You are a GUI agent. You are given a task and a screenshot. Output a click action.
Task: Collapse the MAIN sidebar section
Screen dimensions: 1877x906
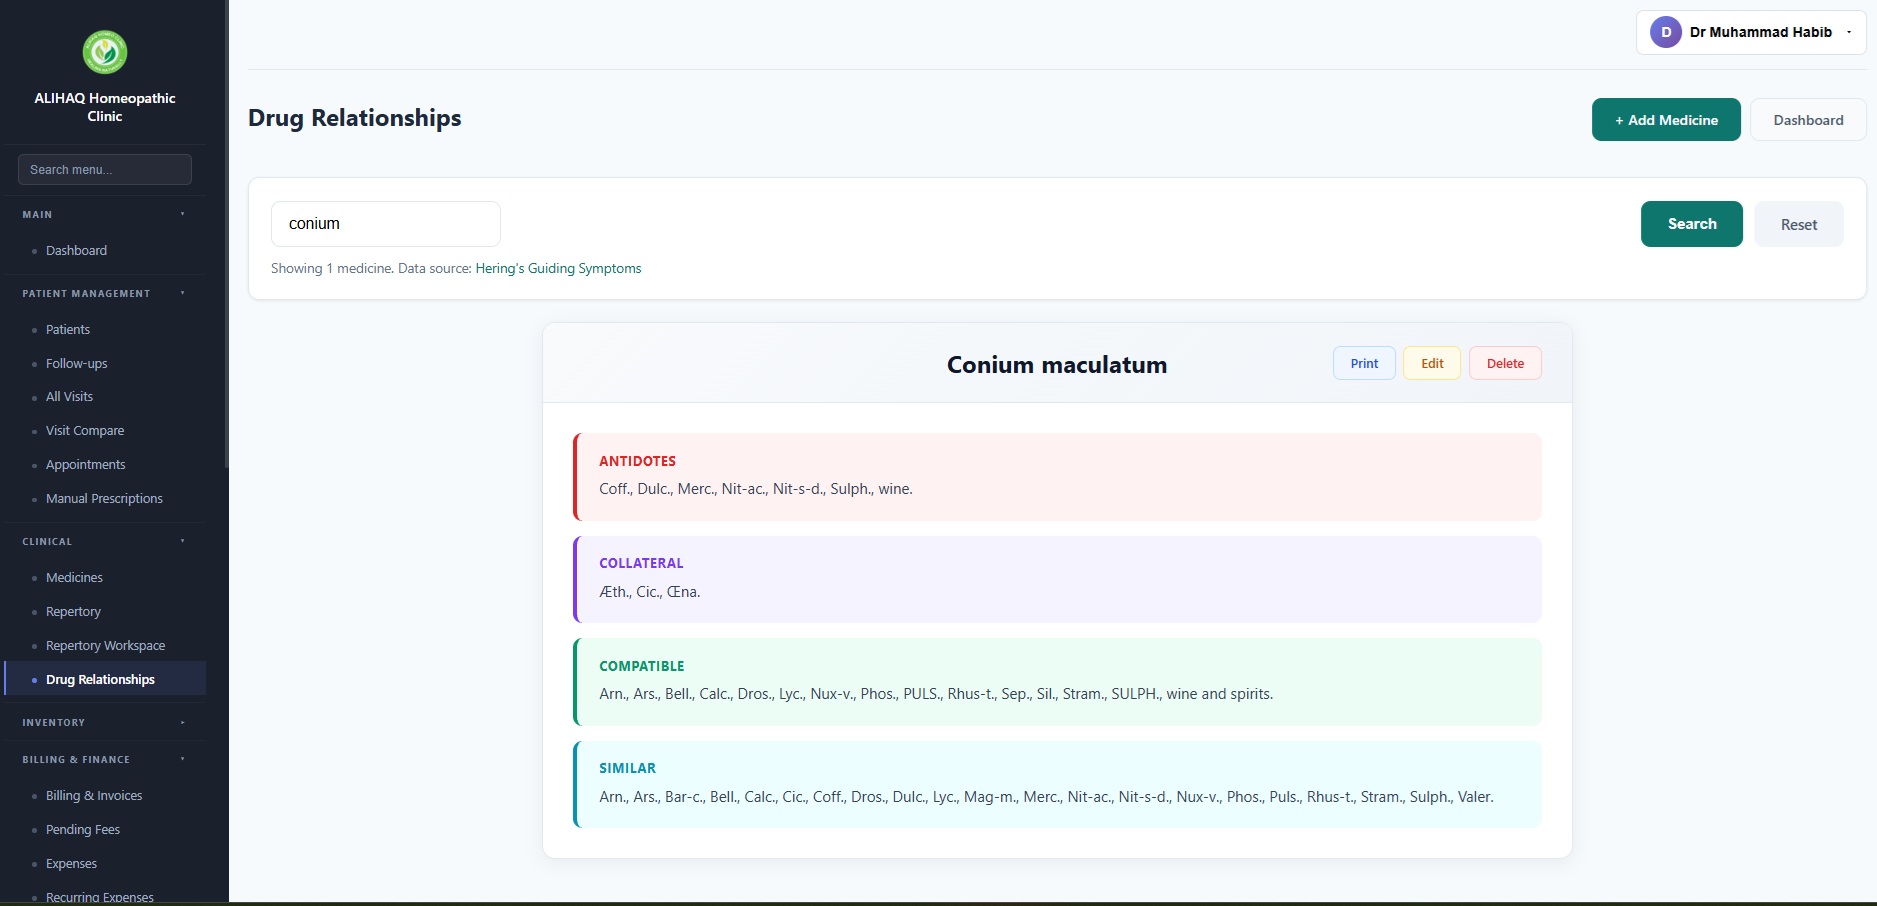(105, 214)
